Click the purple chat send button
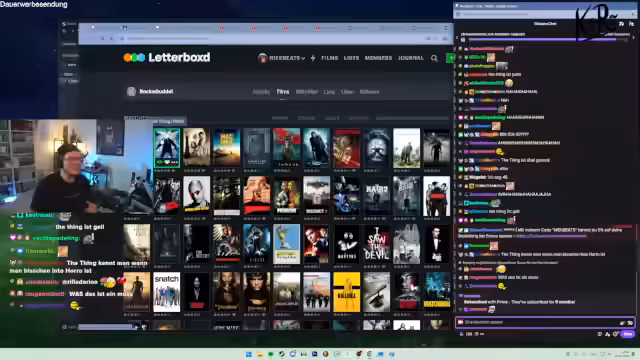 tap(628, 334)
